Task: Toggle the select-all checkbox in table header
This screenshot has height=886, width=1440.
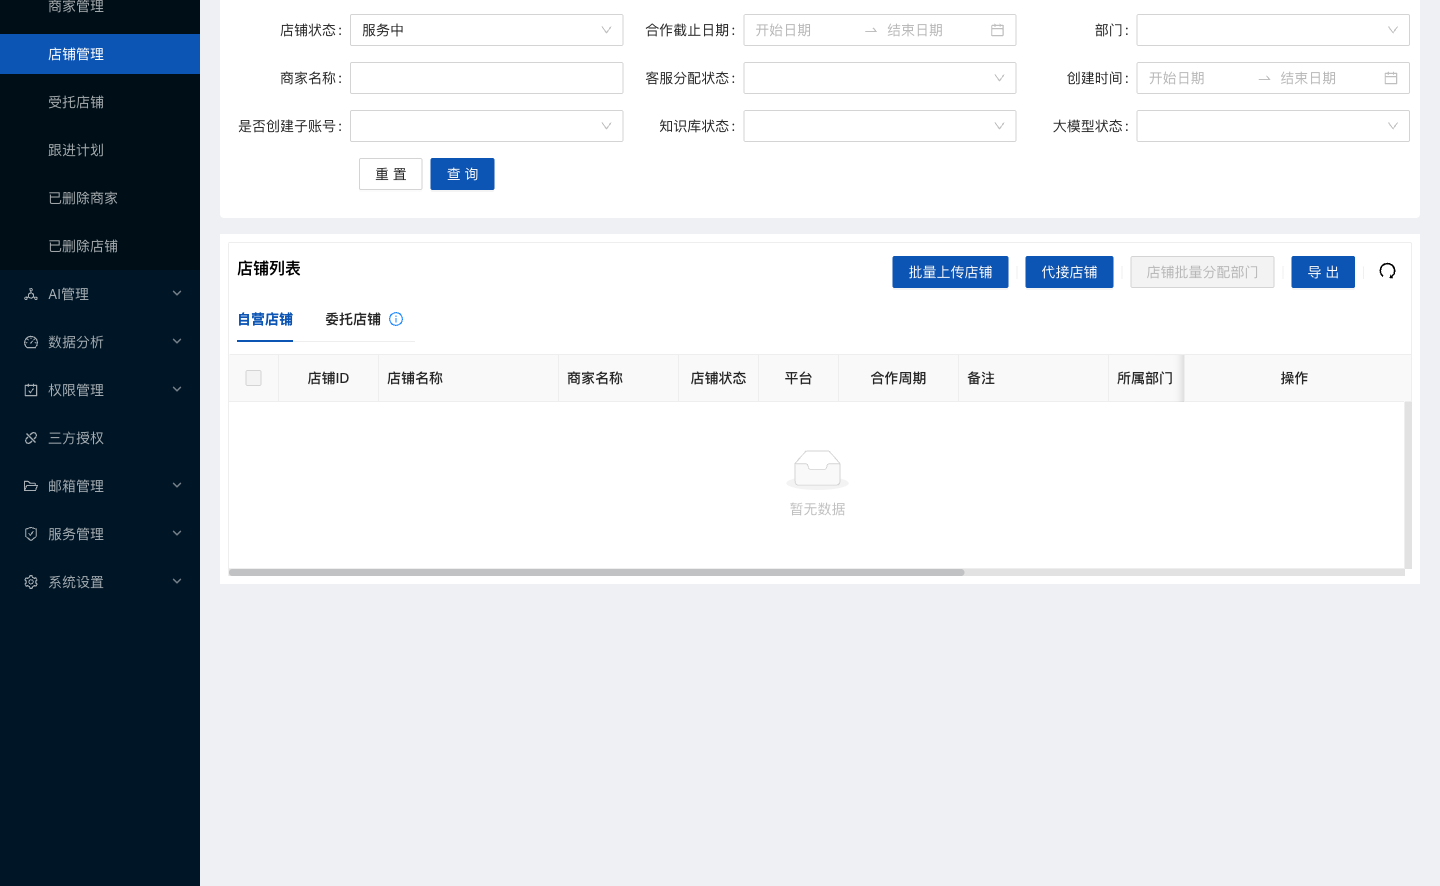Action: pyautogui.click(x=254, y=378)
